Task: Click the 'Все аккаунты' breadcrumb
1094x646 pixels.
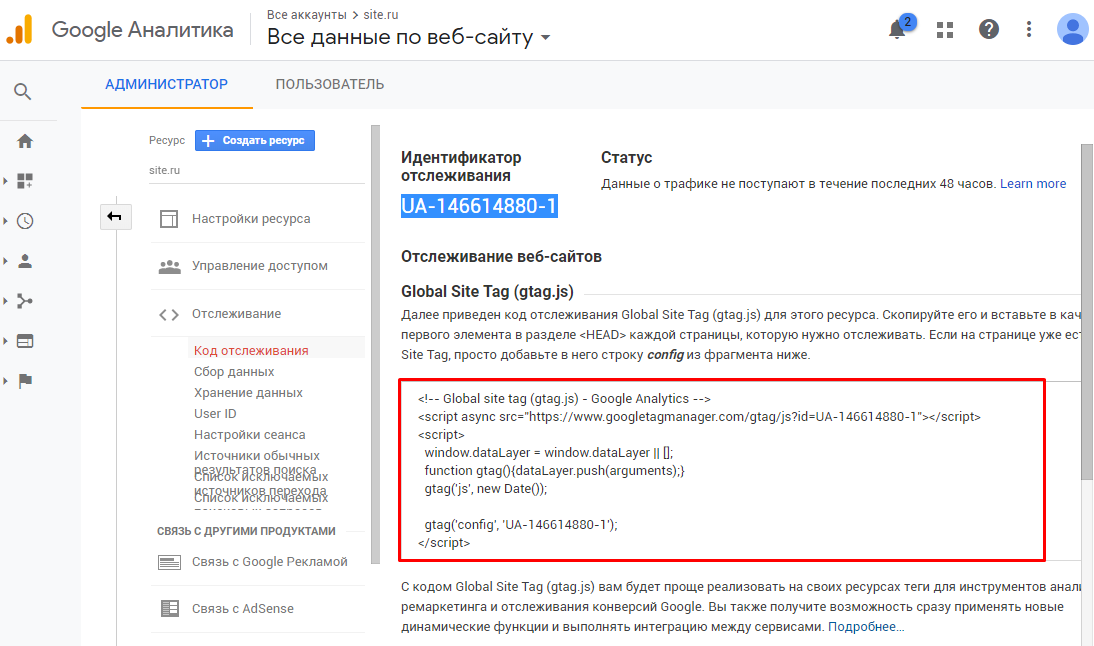Action: tap(306, 15)
